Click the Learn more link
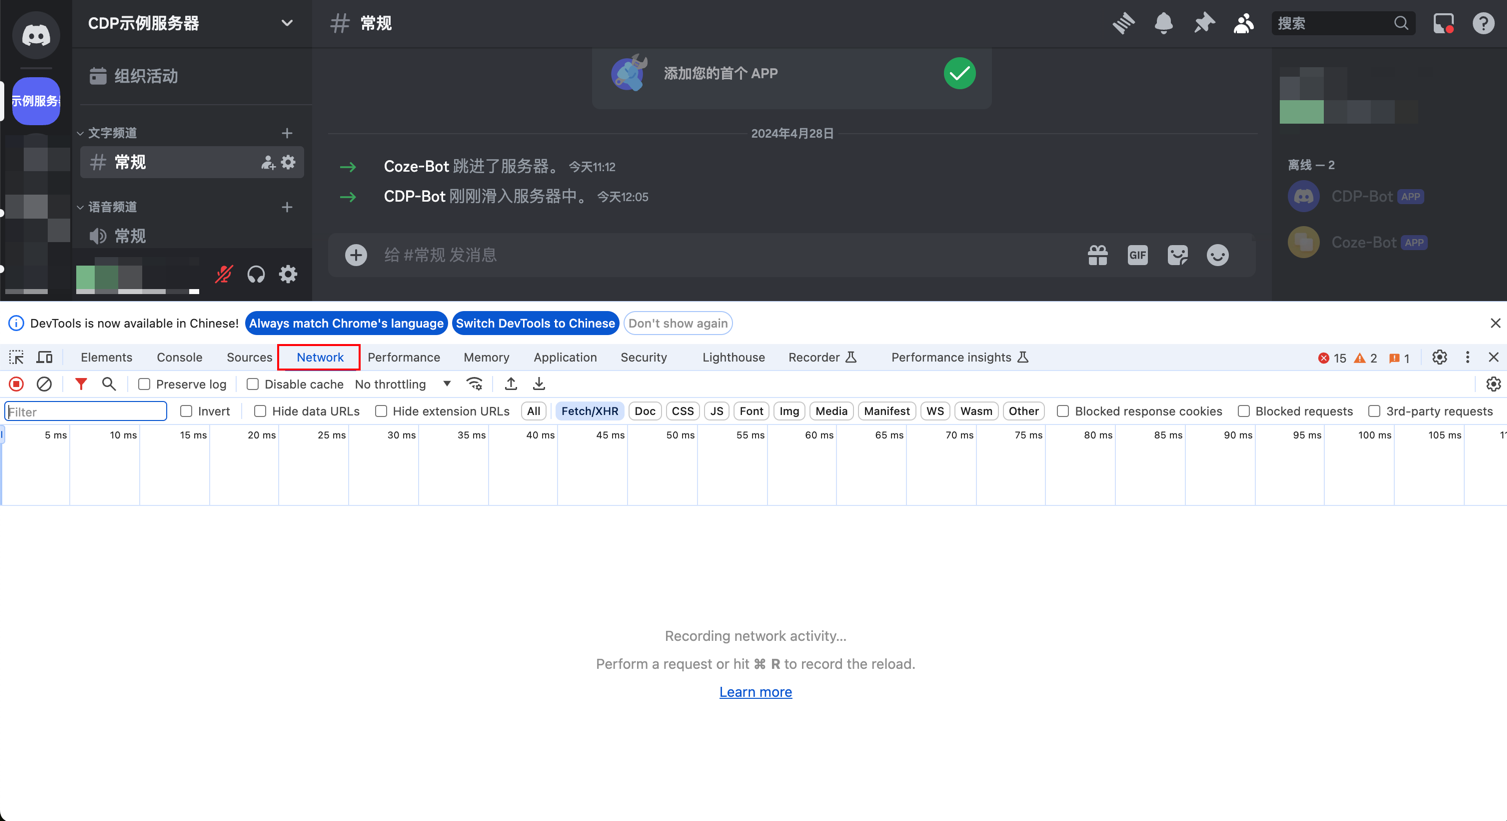The width and height of the screenshot is (1507, 821). [756, 692]
